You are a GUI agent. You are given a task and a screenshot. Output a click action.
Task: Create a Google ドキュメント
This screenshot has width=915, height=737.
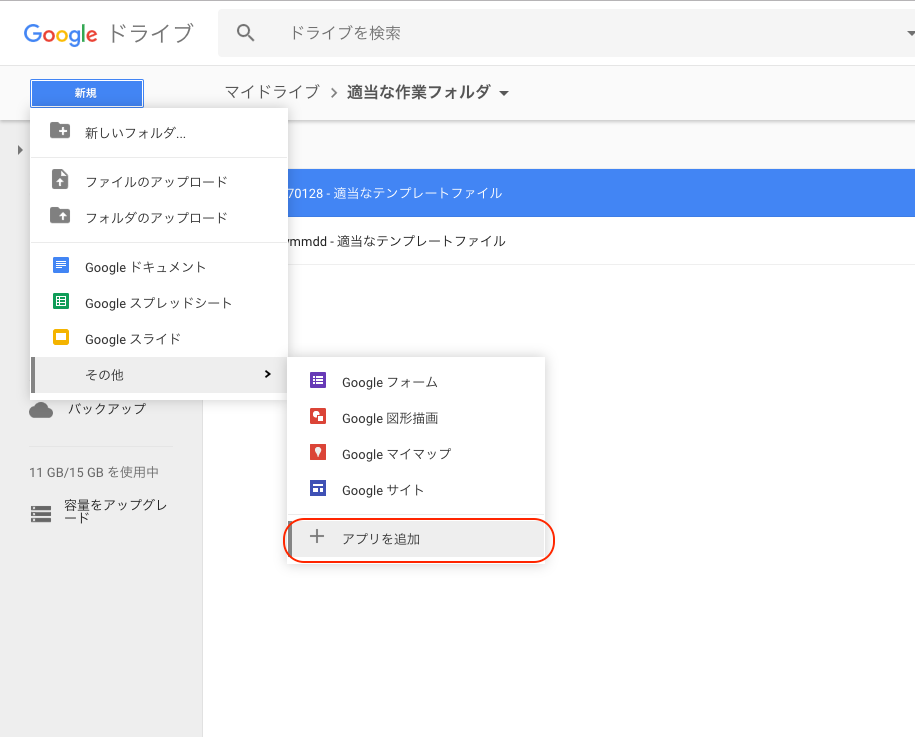pos(159,267)
